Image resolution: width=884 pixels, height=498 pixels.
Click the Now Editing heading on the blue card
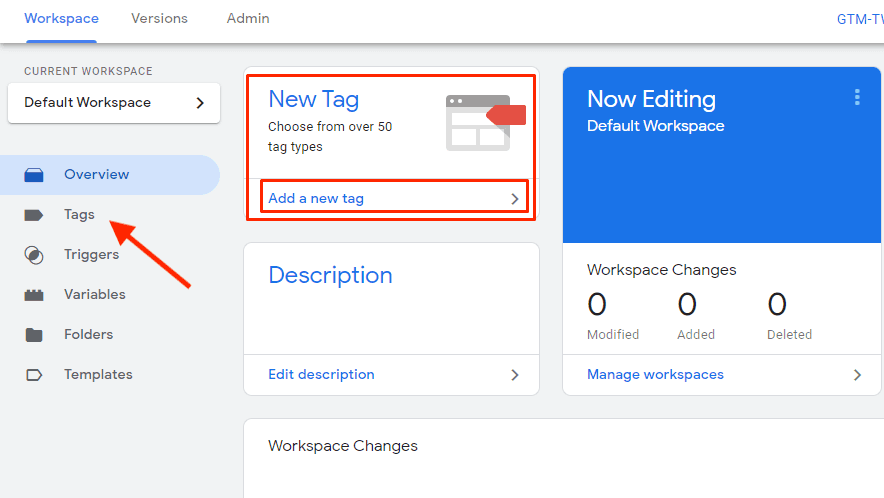(x=651, y=99)
